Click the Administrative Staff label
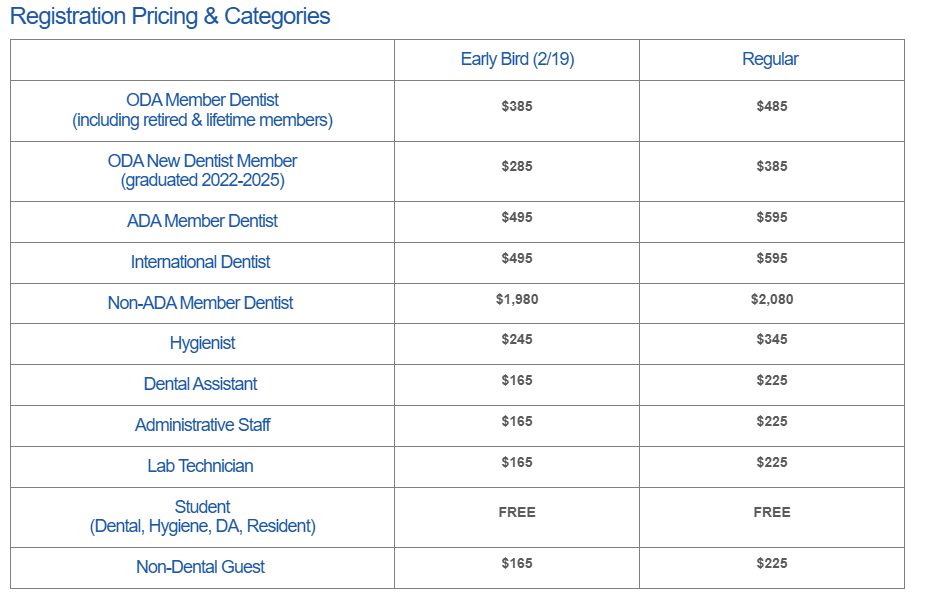Image resolution: width=925 pixels, height=603 pixels. [x=202, y=425]
